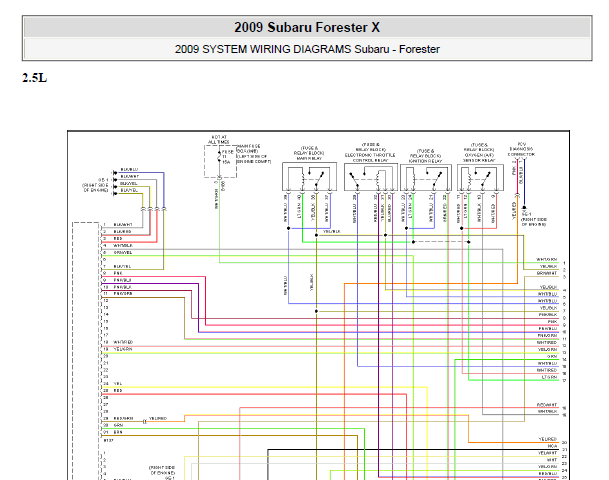Click the '2.5L' engine heading

35,78
